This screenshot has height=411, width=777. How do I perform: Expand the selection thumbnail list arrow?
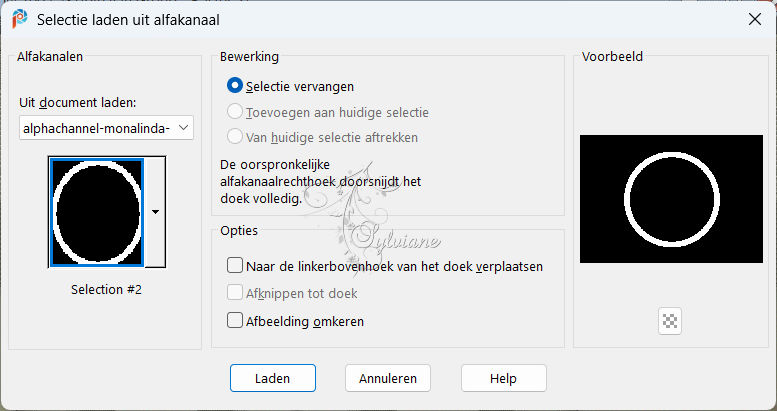pyautogui.click(x=155, y=212)
